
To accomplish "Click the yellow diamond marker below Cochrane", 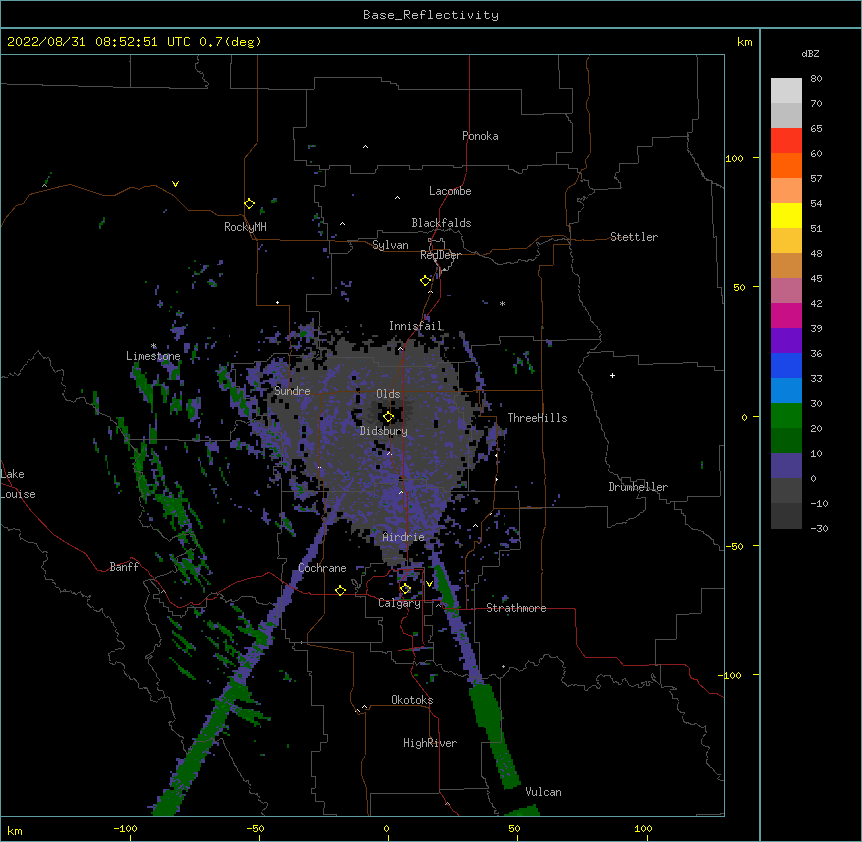I will [x=340, y=590].
